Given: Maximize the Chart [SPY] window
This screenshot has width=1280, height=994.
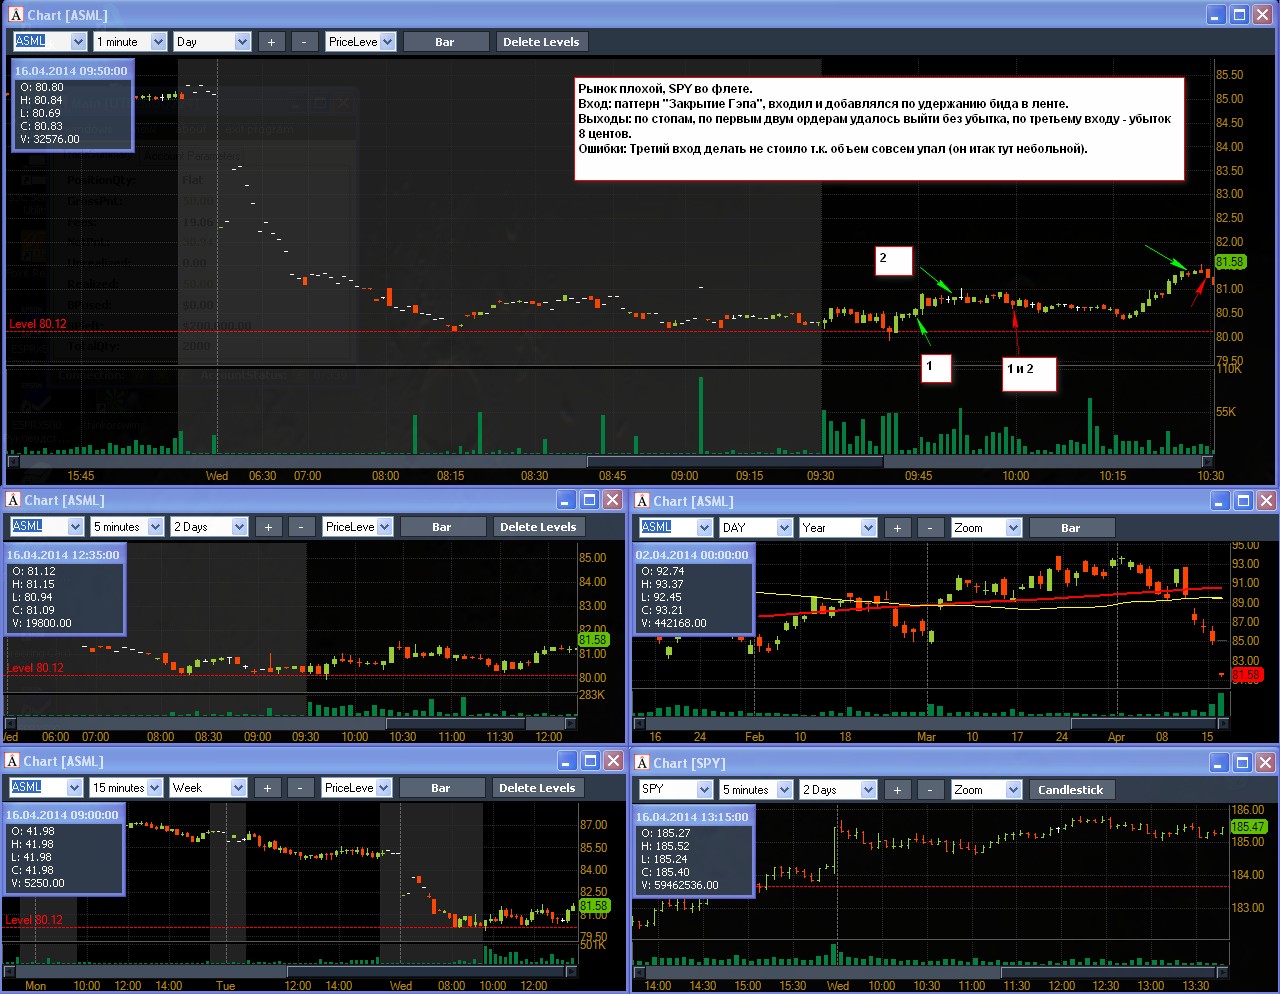Looking at the screenshot, I should (x=1242, y=763).
